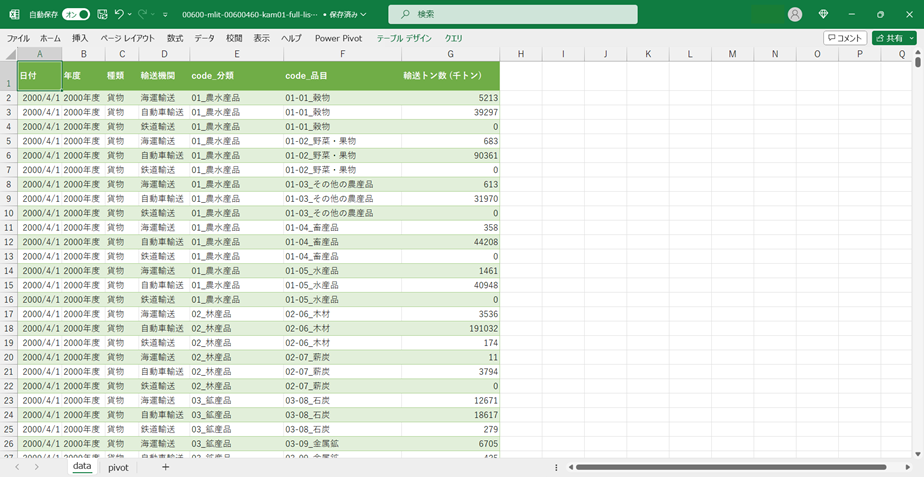The image size is (924, 477).
Task: Click the Save icon in title bar
Action: point(102,14)
